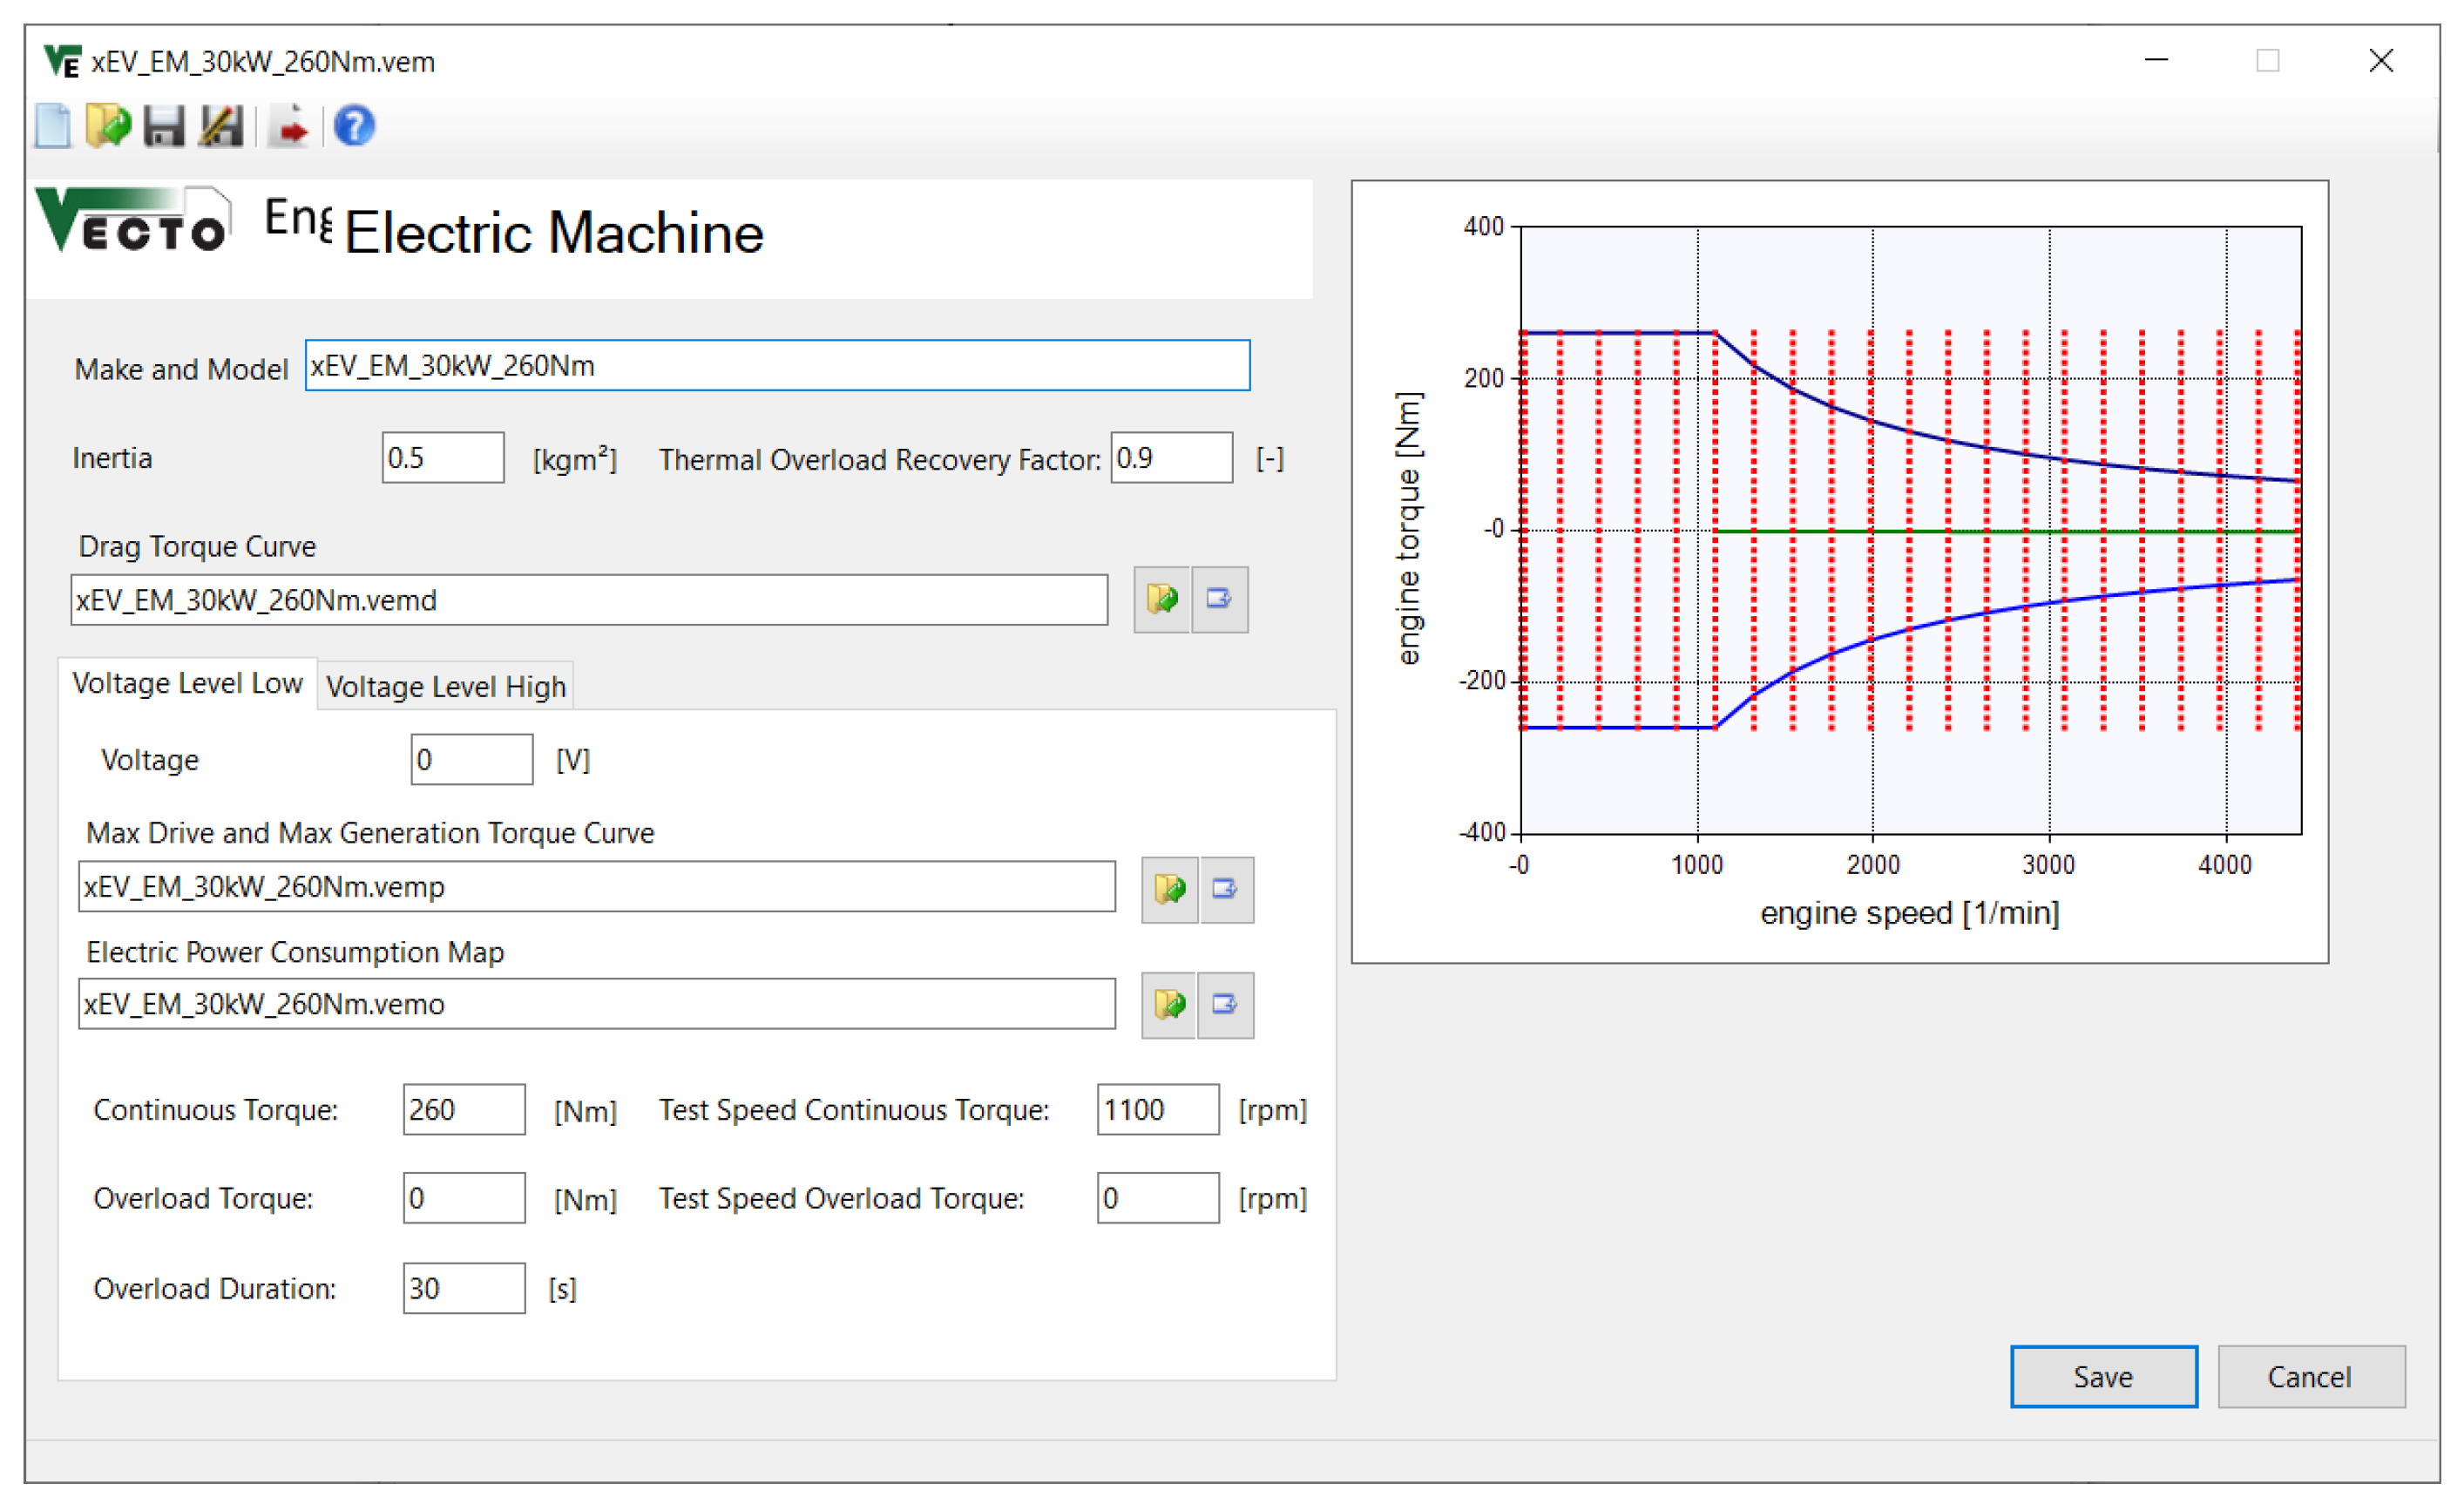
Task: Browse for Electric Power Consumption Map file
Action: click(1169, 1005)
